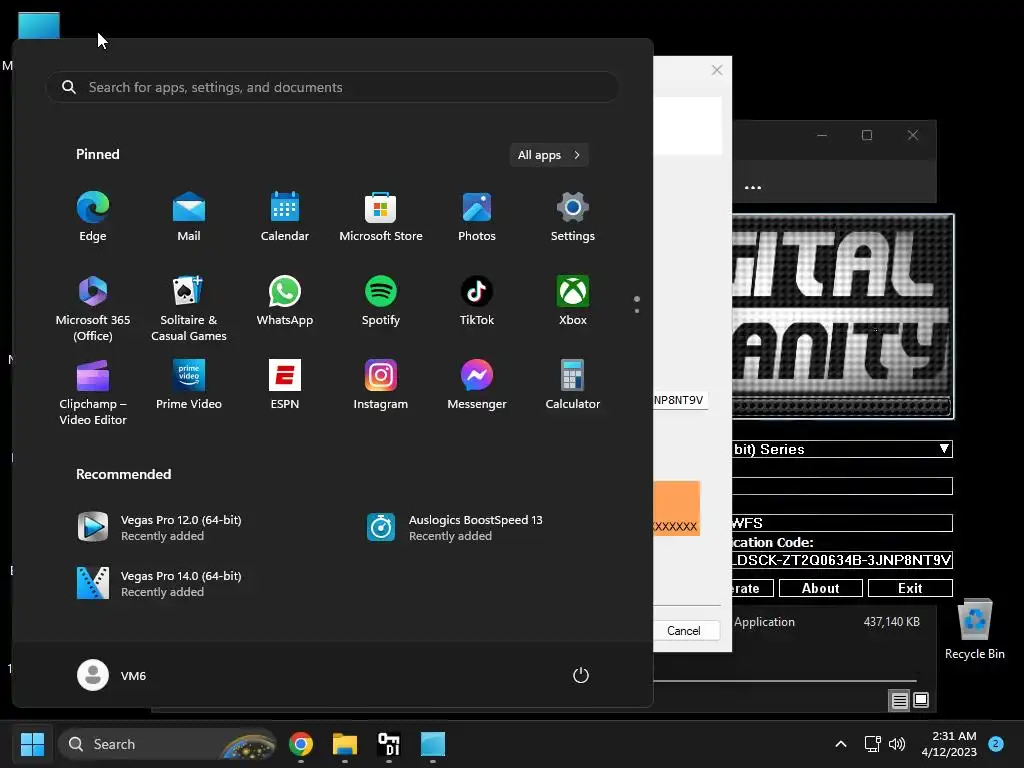Launch the Mail app
Viewport: 1024px width, 768px height.
189,217
